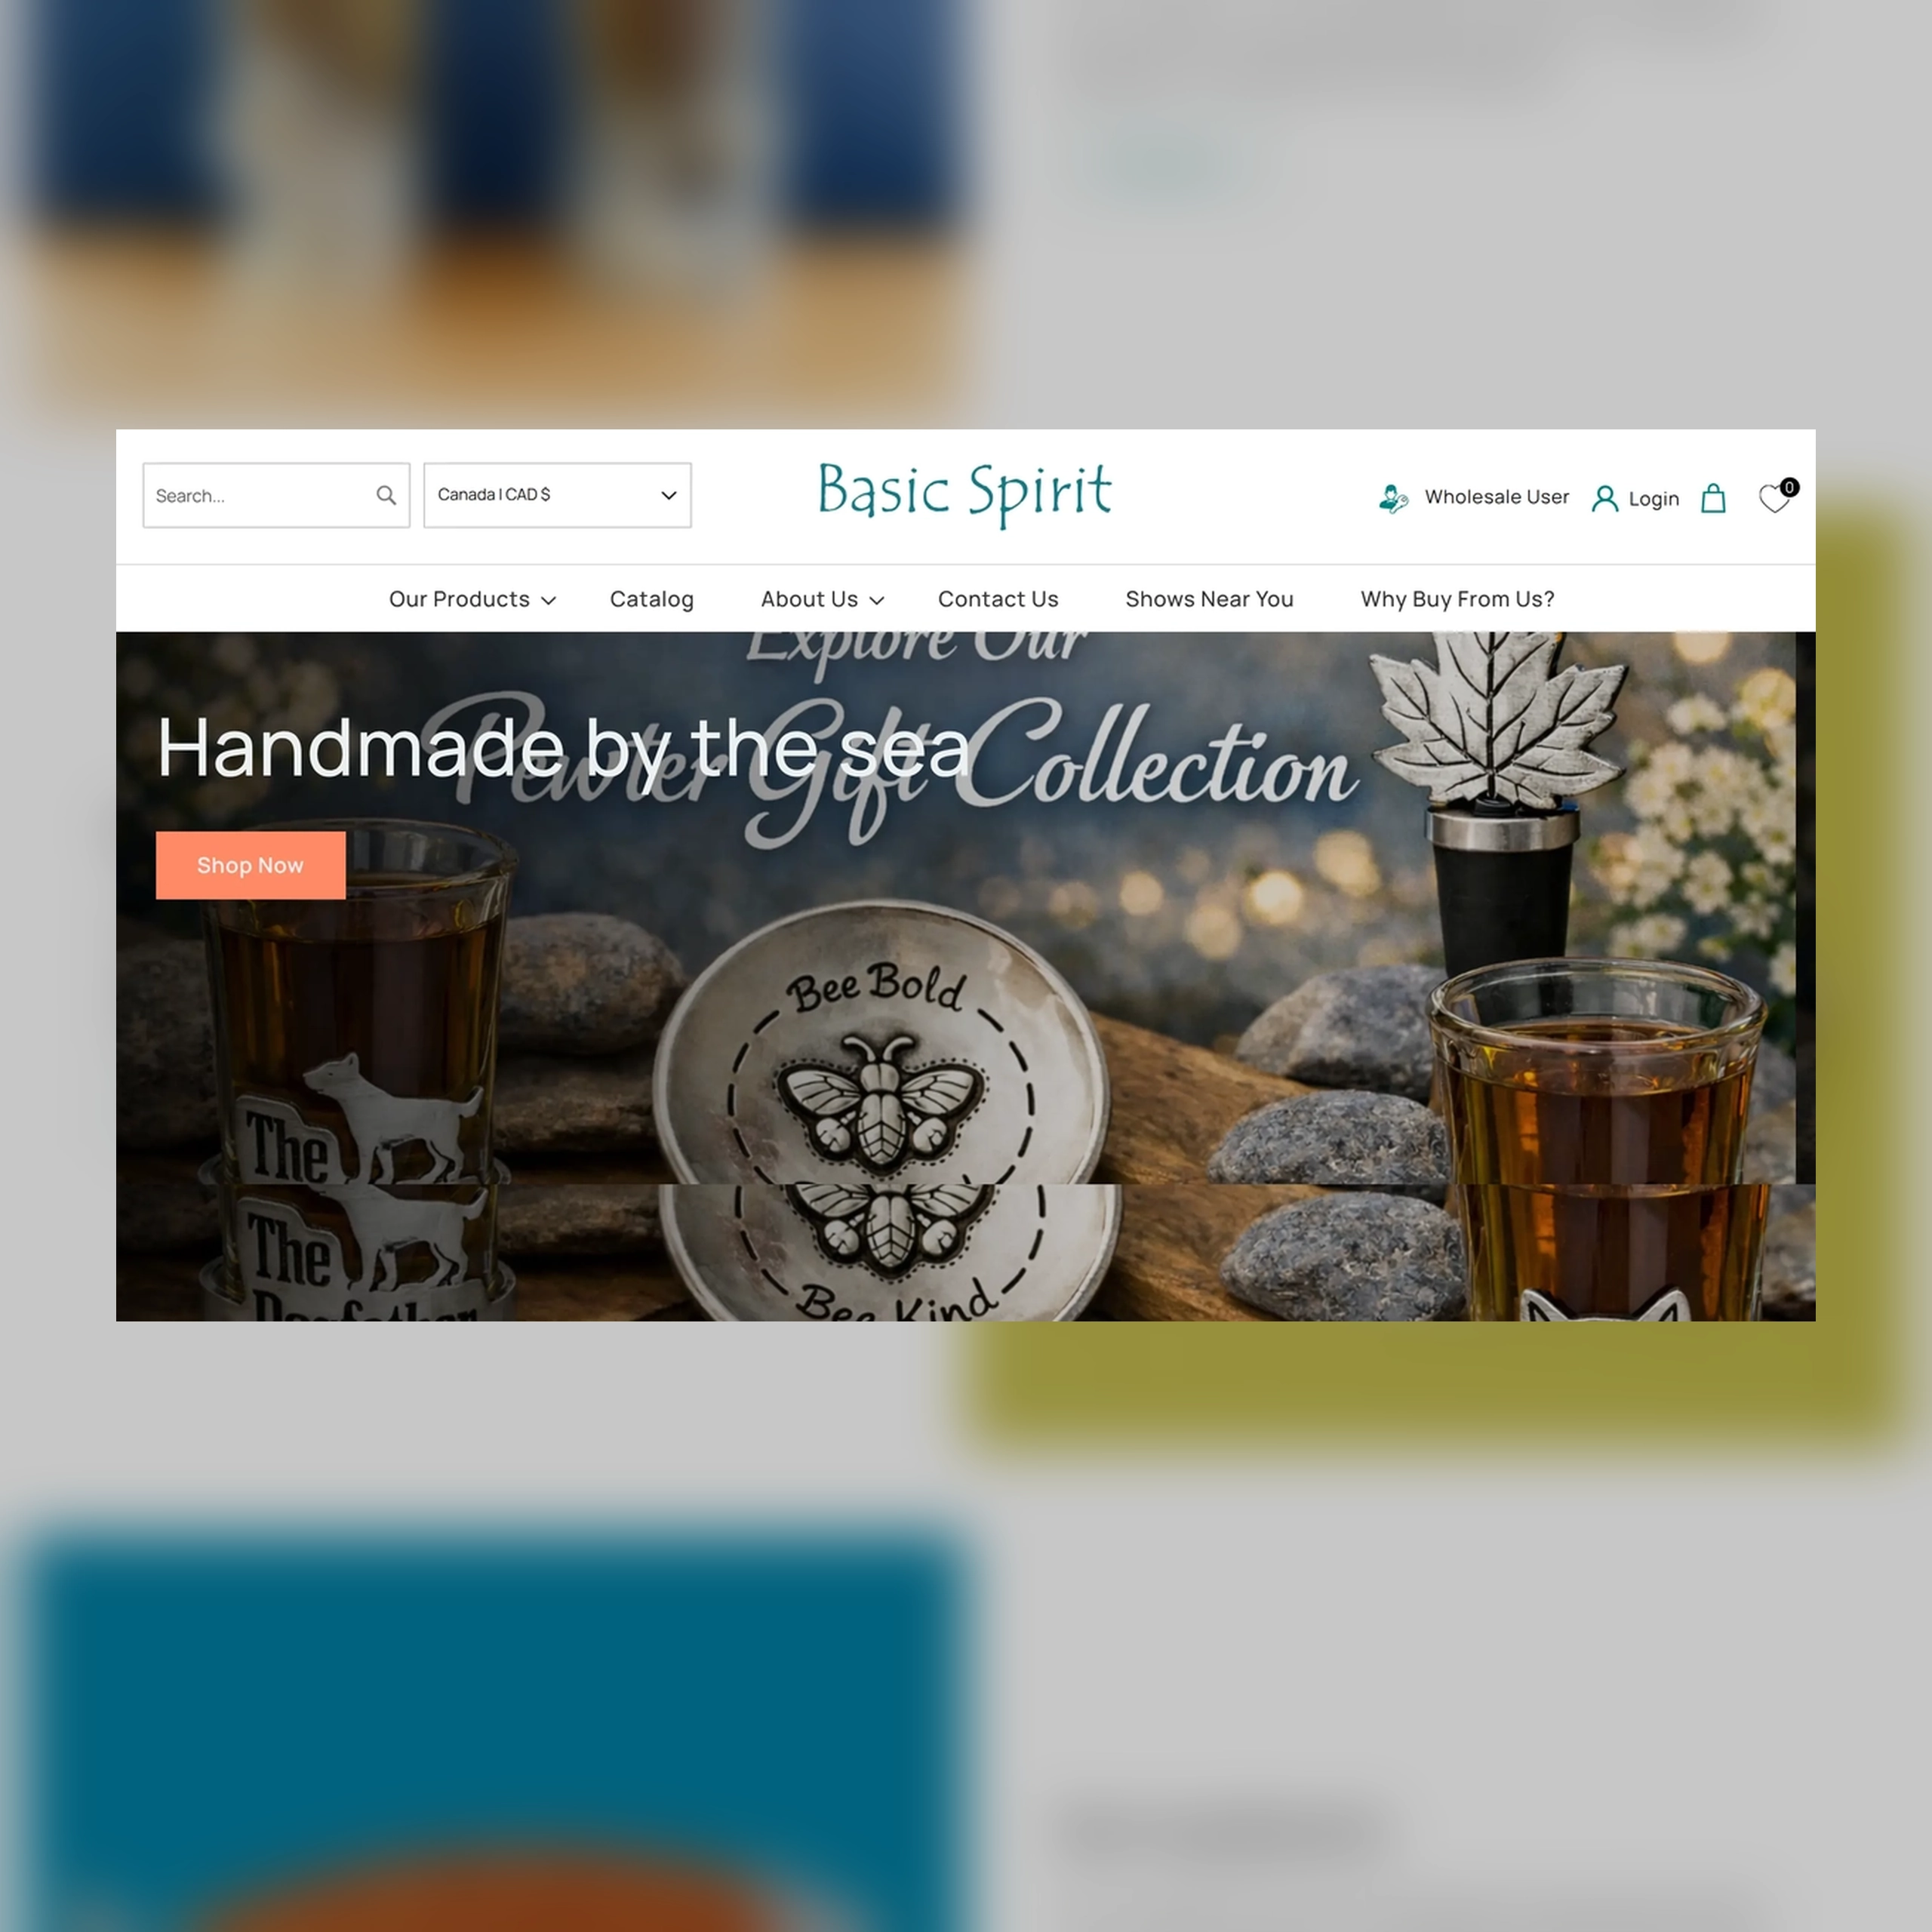Screen dimensions: 1932x1932
Task: Click the wishlist count badge showing 0
Action: [x=1789, y=487]
